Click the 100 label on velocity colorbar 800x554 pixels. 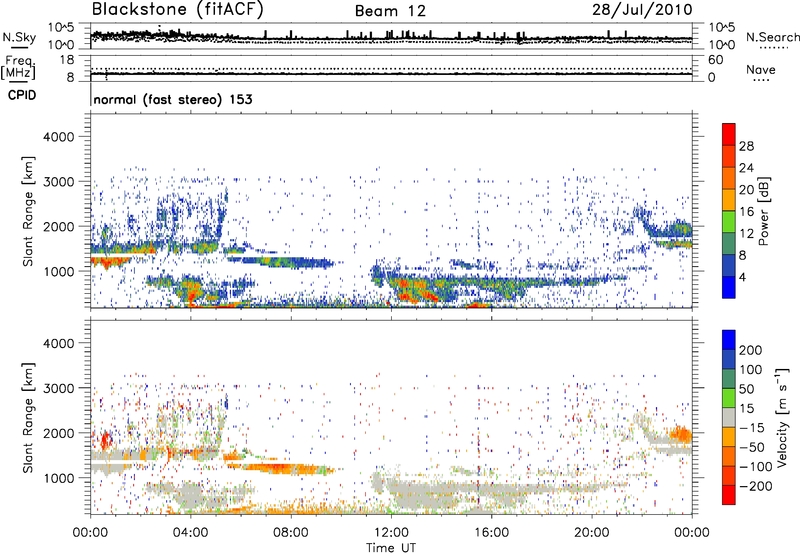pos(751,370)
